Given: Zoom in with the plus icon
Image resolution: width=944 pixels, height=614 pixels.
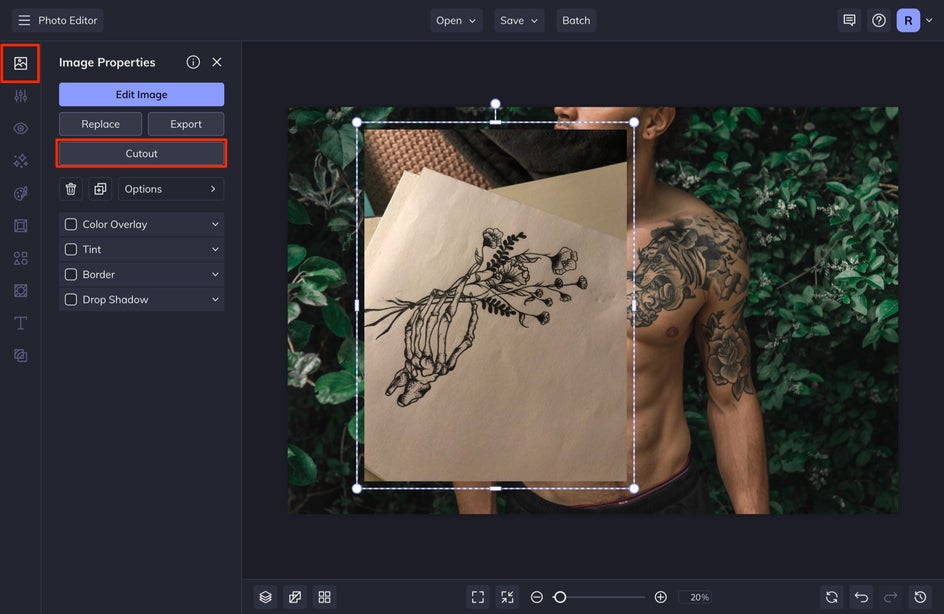Looking at the screenshot, I should pyautogui.click(x=660, y=597).
